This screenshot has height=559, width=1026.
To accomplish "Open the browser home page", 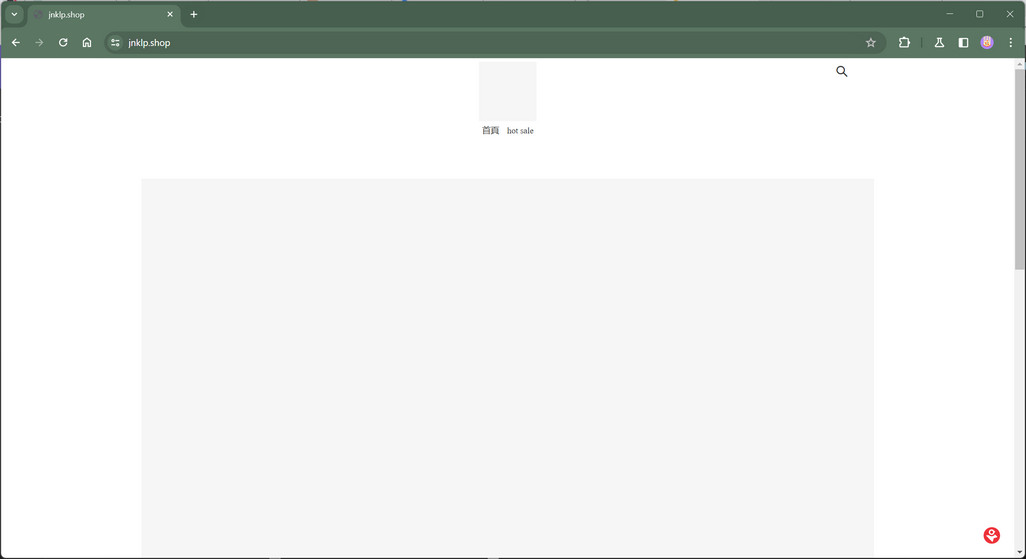I will click(87, 43).
